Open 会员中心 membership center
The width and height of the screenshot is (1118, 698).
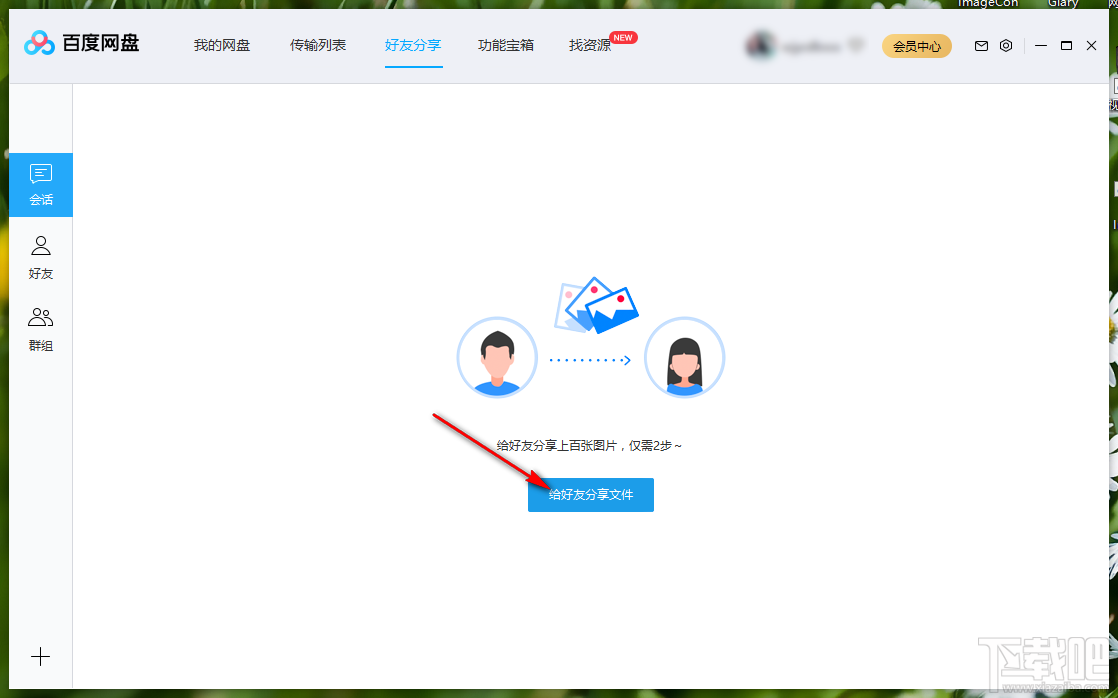[917, 46]
